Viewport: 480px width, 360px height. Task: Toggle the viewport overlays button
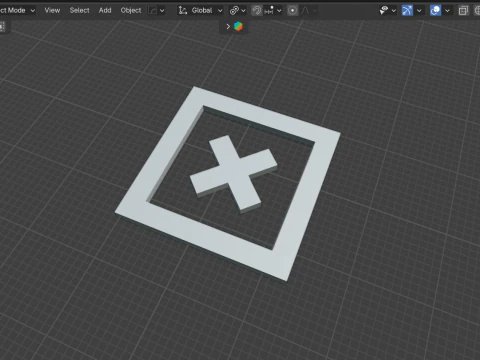[x=435, y=11]
